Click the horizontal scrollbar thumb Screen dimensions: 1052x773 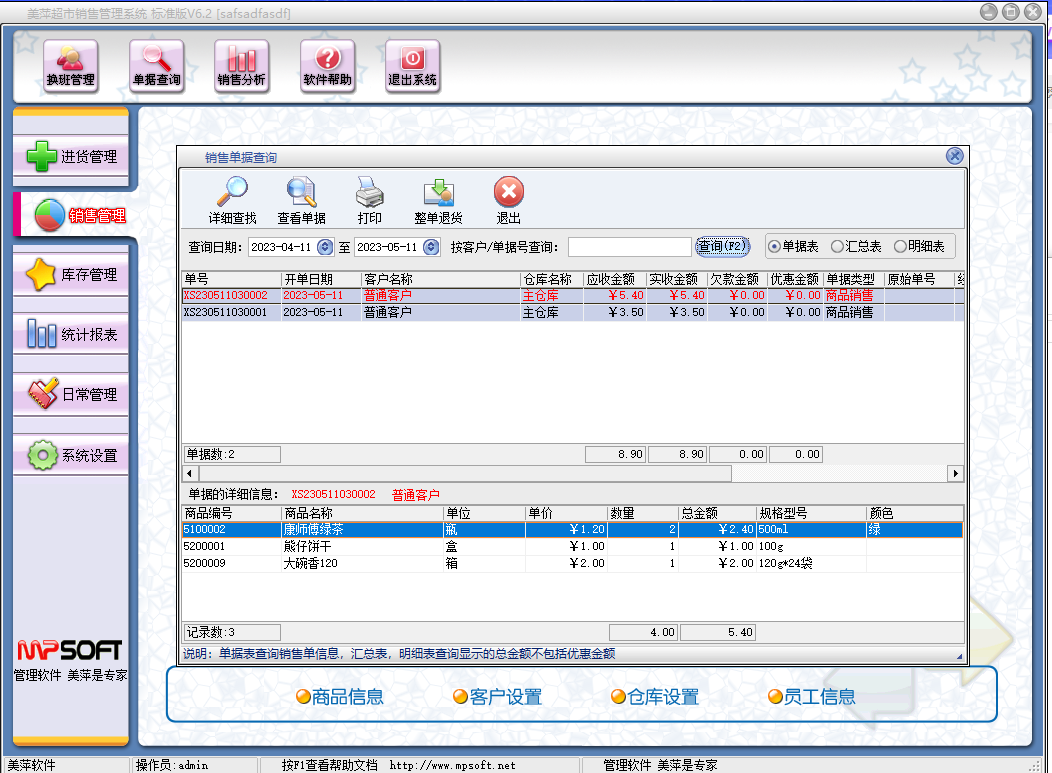point(464,473)
